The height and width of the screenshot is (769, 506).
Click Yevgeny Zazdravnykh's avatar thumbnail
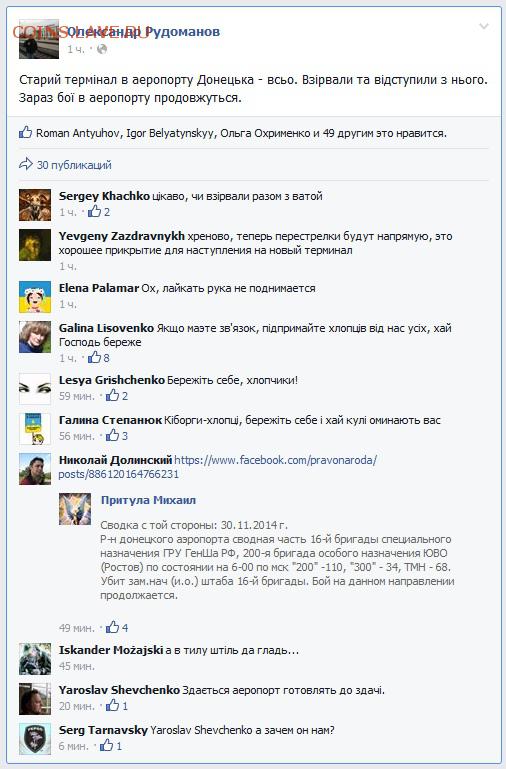coord(35,245)
